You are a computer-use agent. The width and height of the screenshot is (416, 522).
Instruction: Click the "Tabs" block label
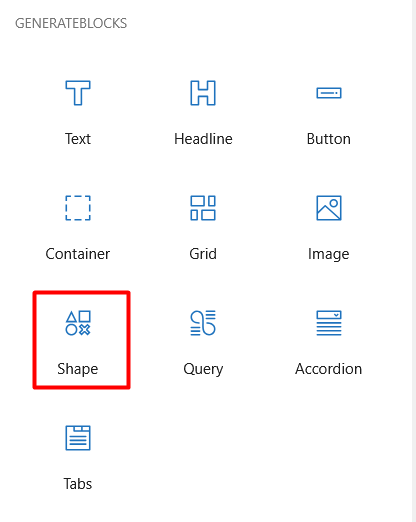78,484
